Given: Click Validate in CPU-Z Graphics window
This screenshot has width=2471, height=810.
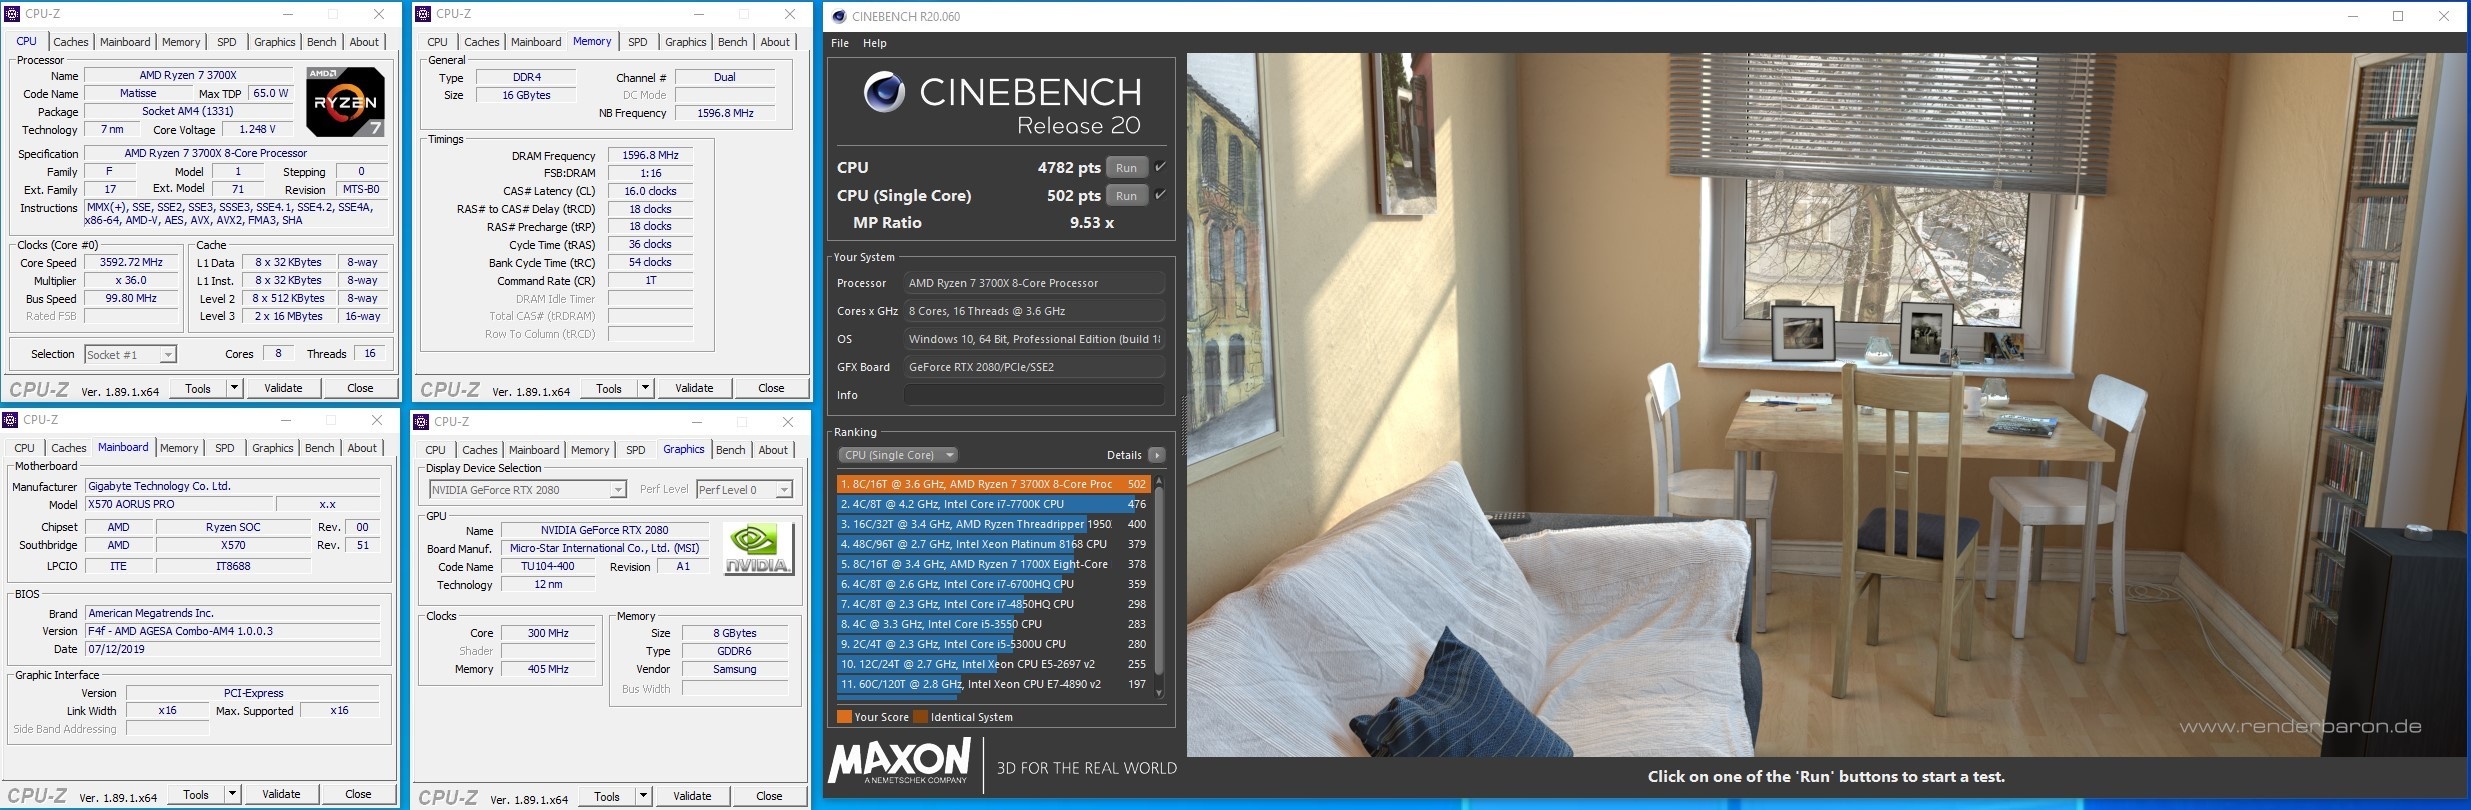Looking at the screenshot, I should click(x=692, y=796).
